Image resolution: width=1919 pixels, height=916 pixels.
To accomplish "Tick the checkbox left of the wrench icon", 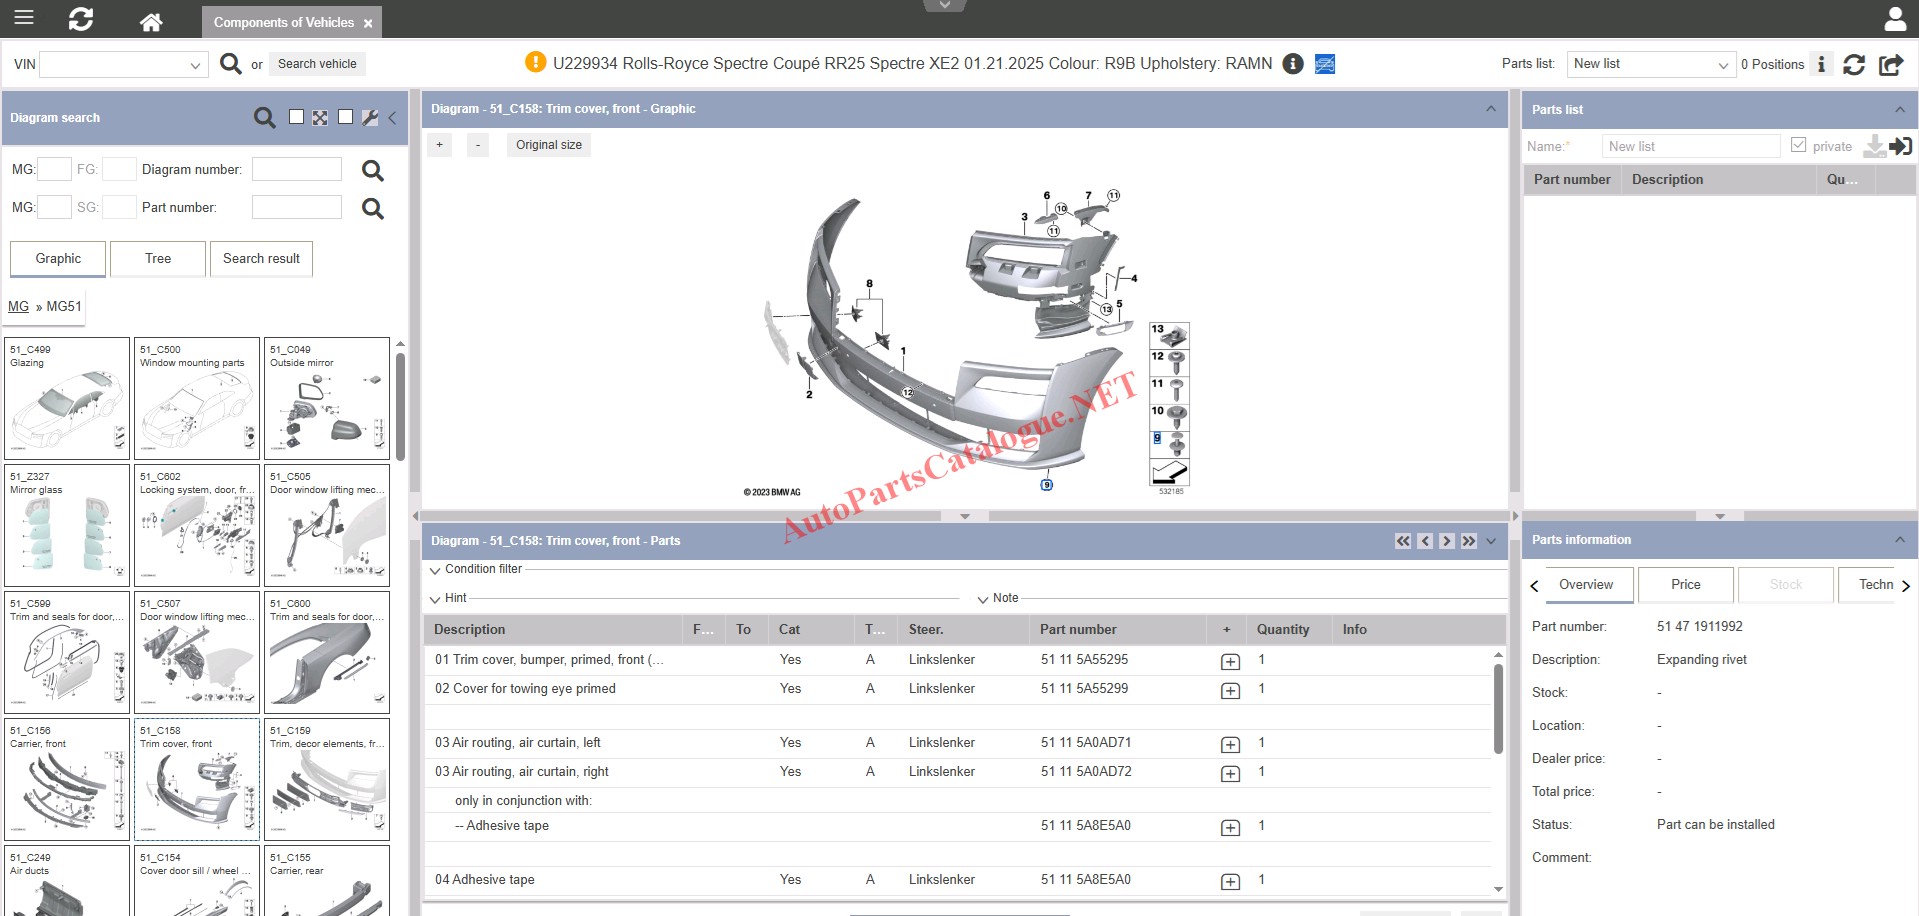I will click(x=345, y=117).
